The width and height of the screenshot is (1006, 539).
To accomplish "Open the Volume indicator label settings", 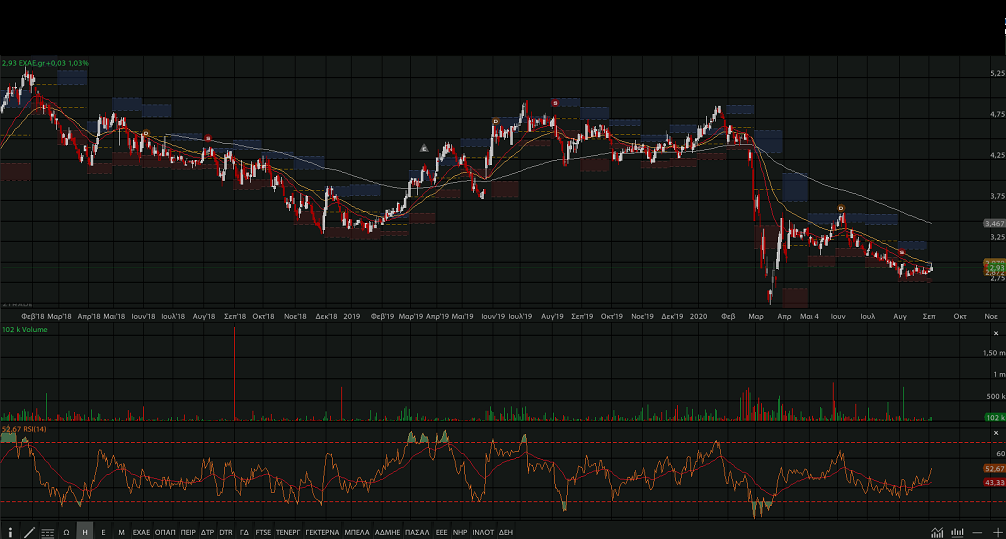I will [x=24, y=329].
